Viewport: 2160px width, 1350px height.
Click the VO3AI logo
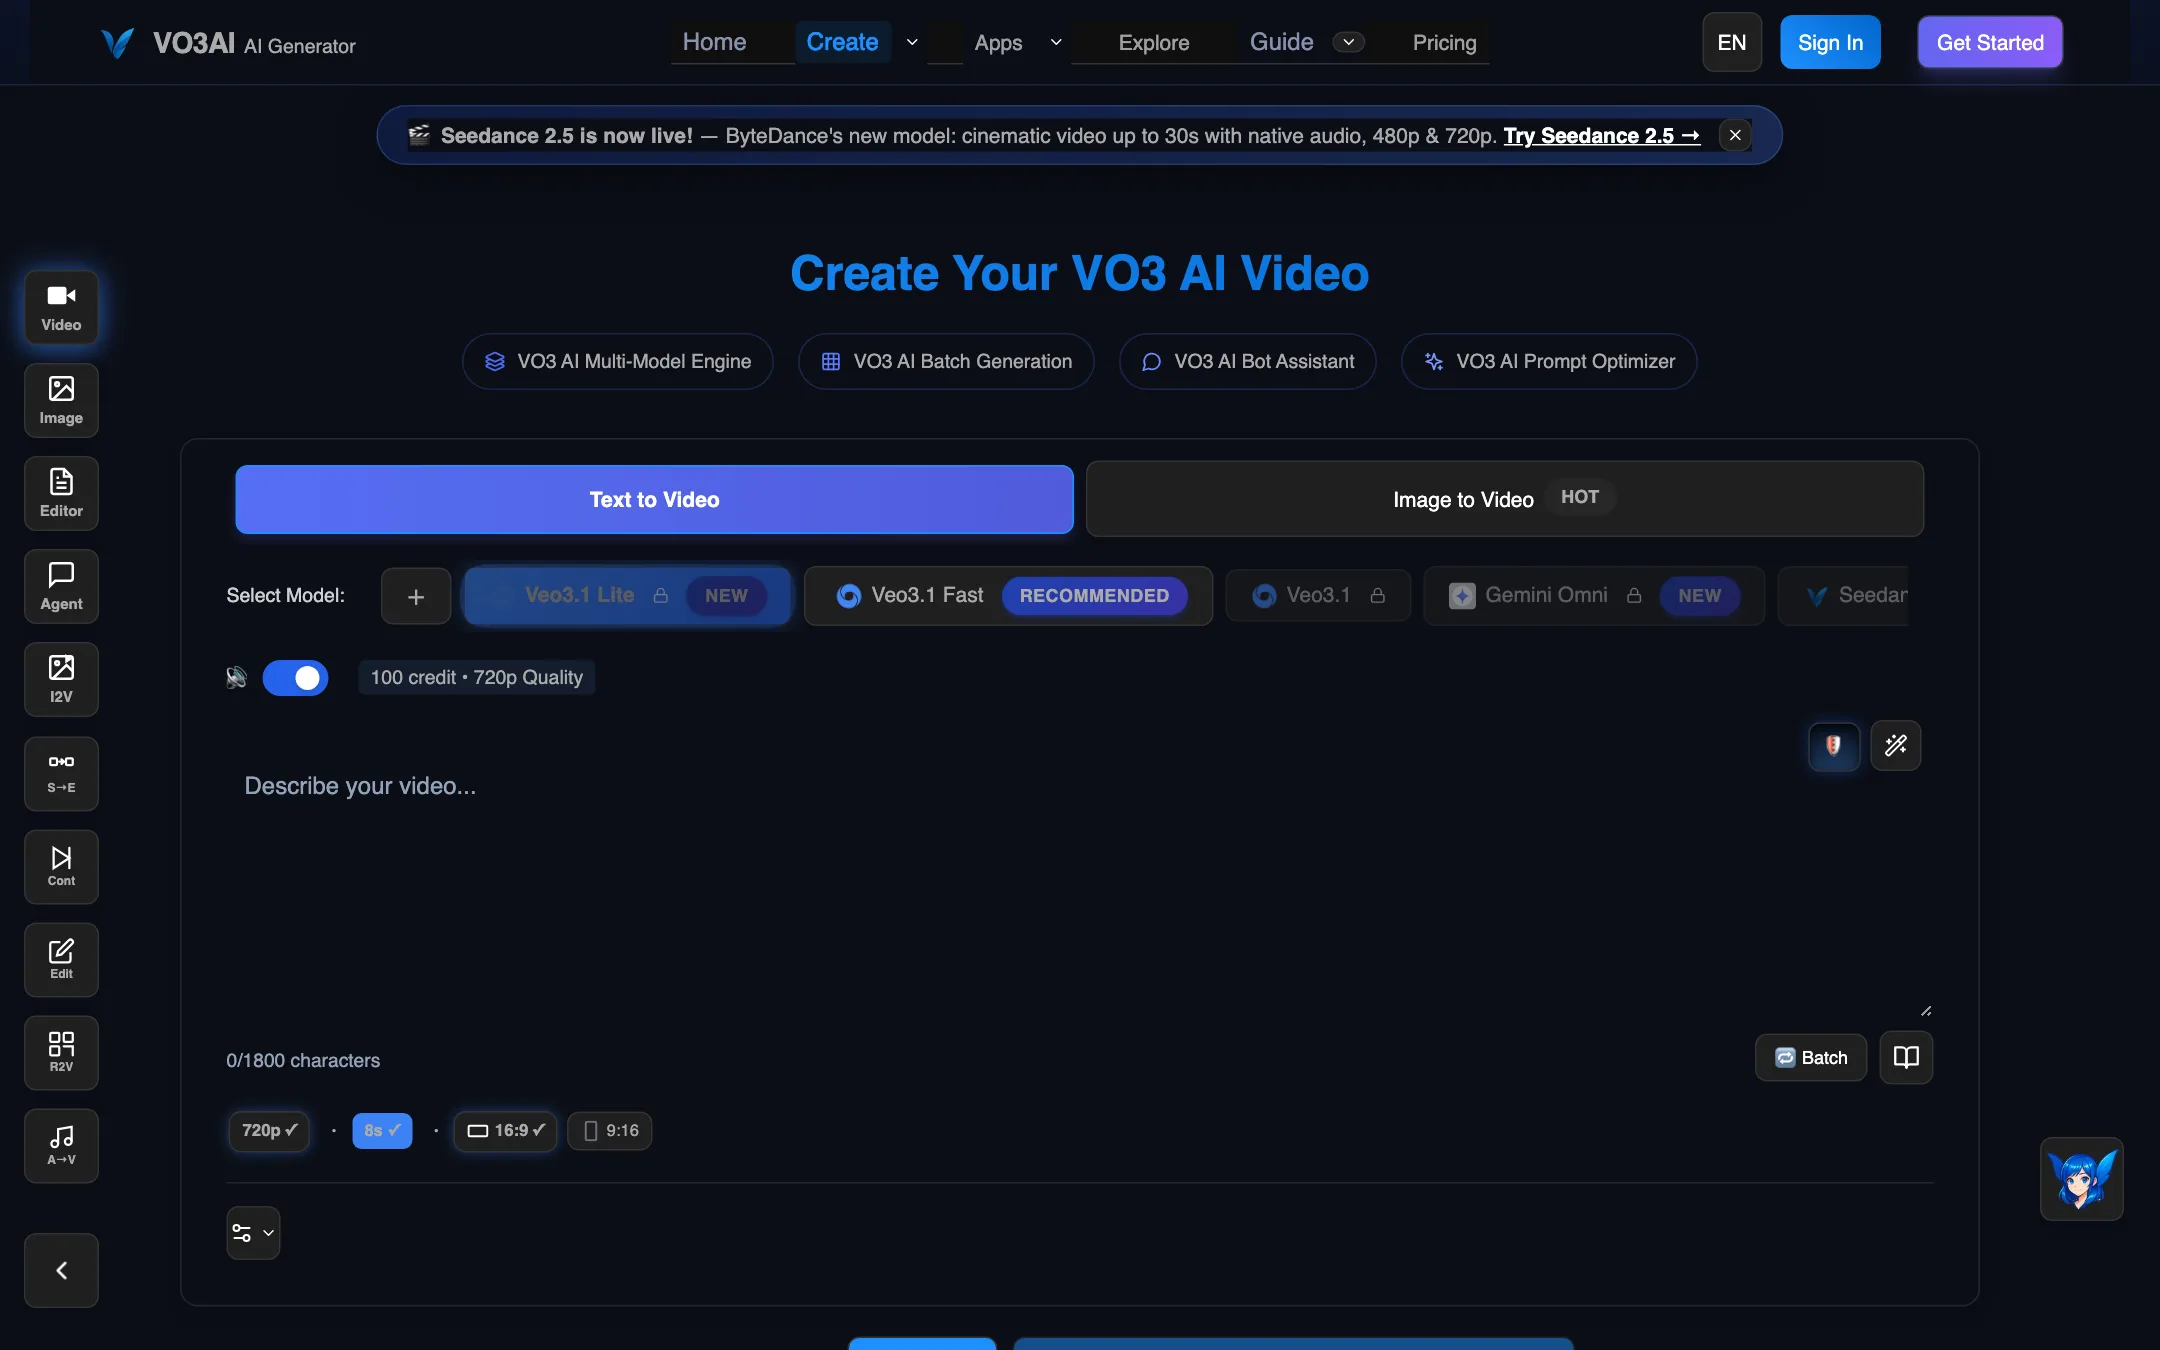coord(228,43)
